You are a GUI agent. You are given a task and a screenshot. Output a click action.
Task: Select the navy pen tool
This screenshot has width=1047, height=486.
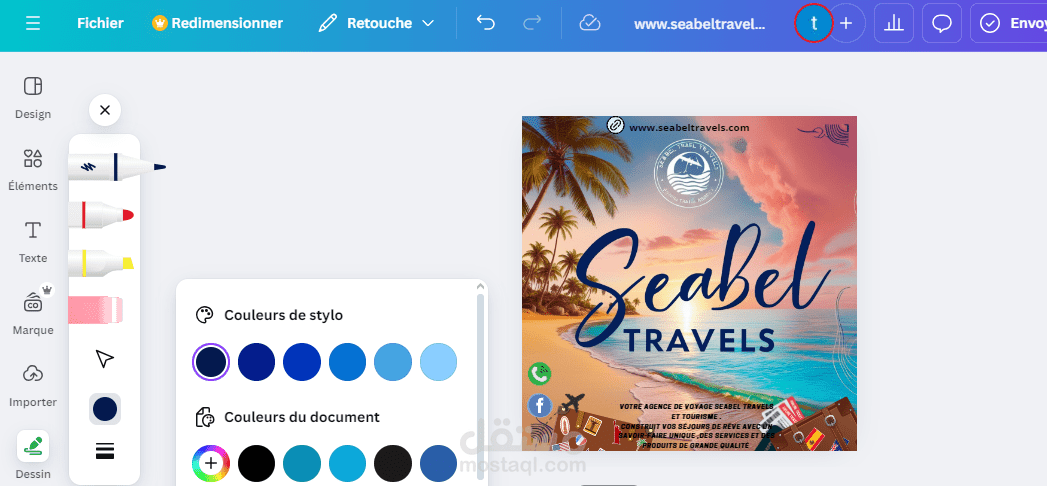pyautogui.click(x=117, y=167)
